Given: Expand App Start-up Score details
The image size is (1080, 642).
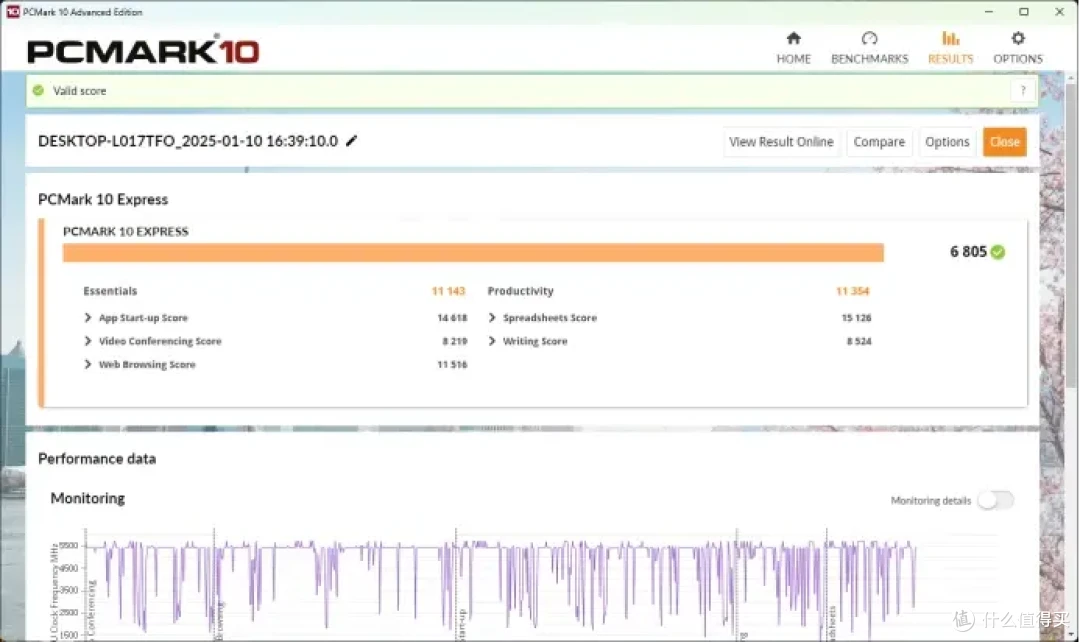Looking at the screenshot, I should (87, 318).
